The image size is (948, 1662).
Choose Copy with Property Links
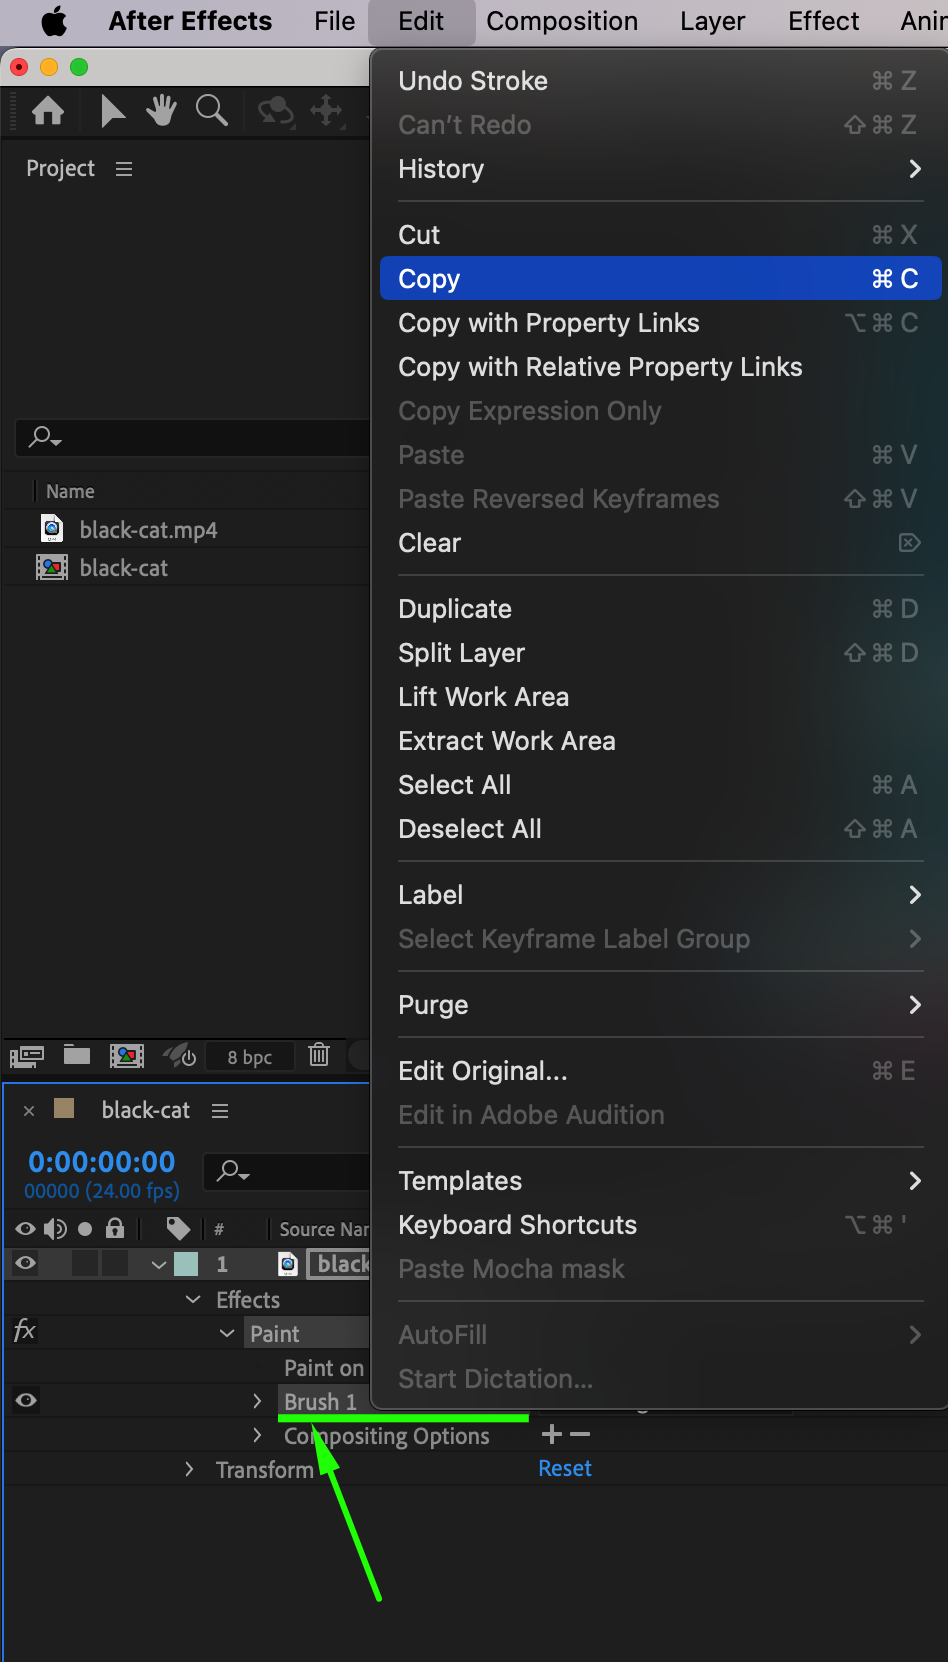pyautogui.click(x=548, y=323)
